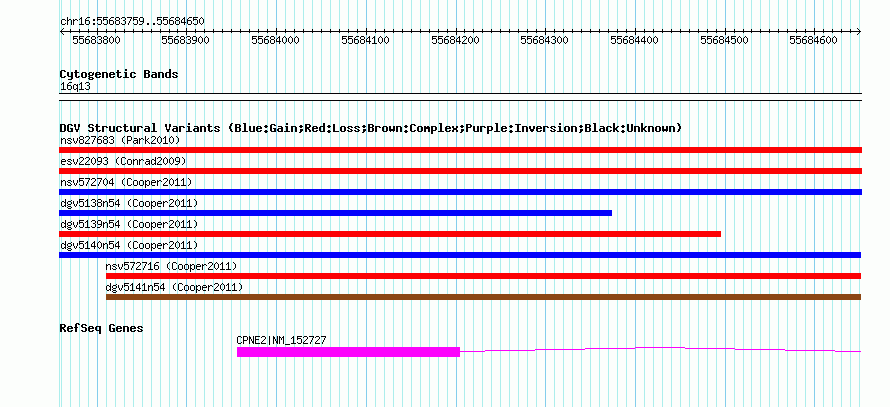The width and height of the screenshot is (890, 407).
Task: Click the nsv827683 (Park2010) label
Action: (x=120, y=140)
